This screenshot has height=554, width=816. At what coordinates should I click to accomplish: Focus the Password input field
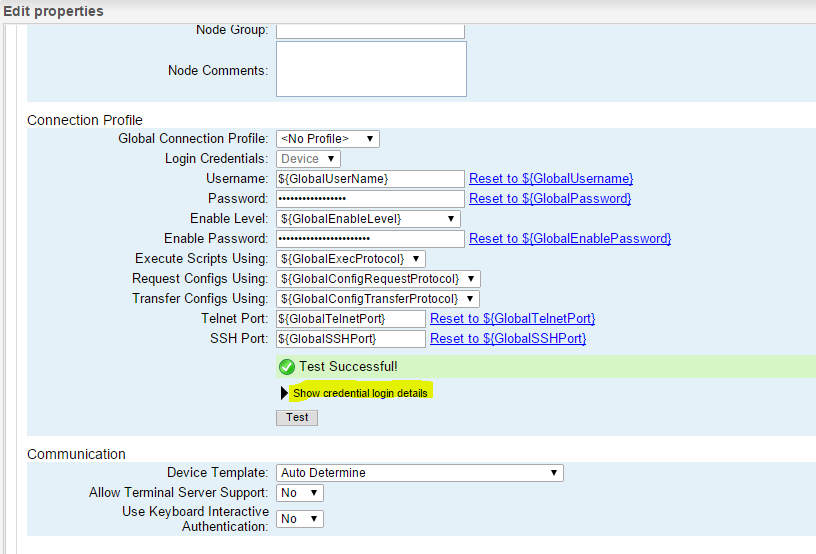pos(371,199)
